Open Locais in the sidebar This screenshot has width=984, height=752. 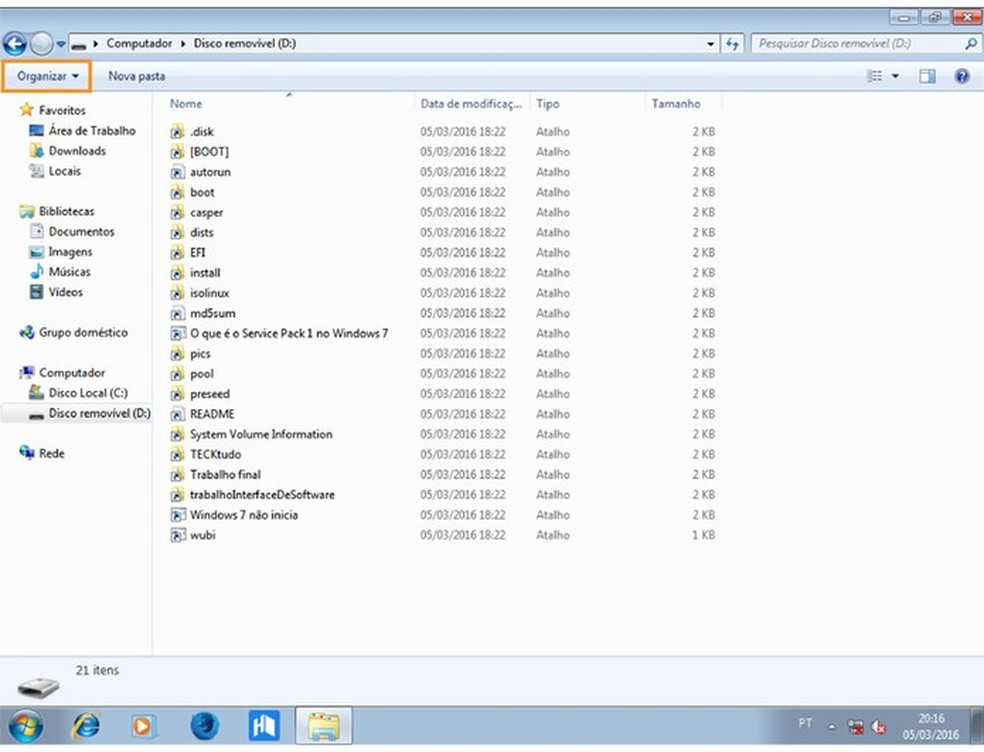pos(65,171)
